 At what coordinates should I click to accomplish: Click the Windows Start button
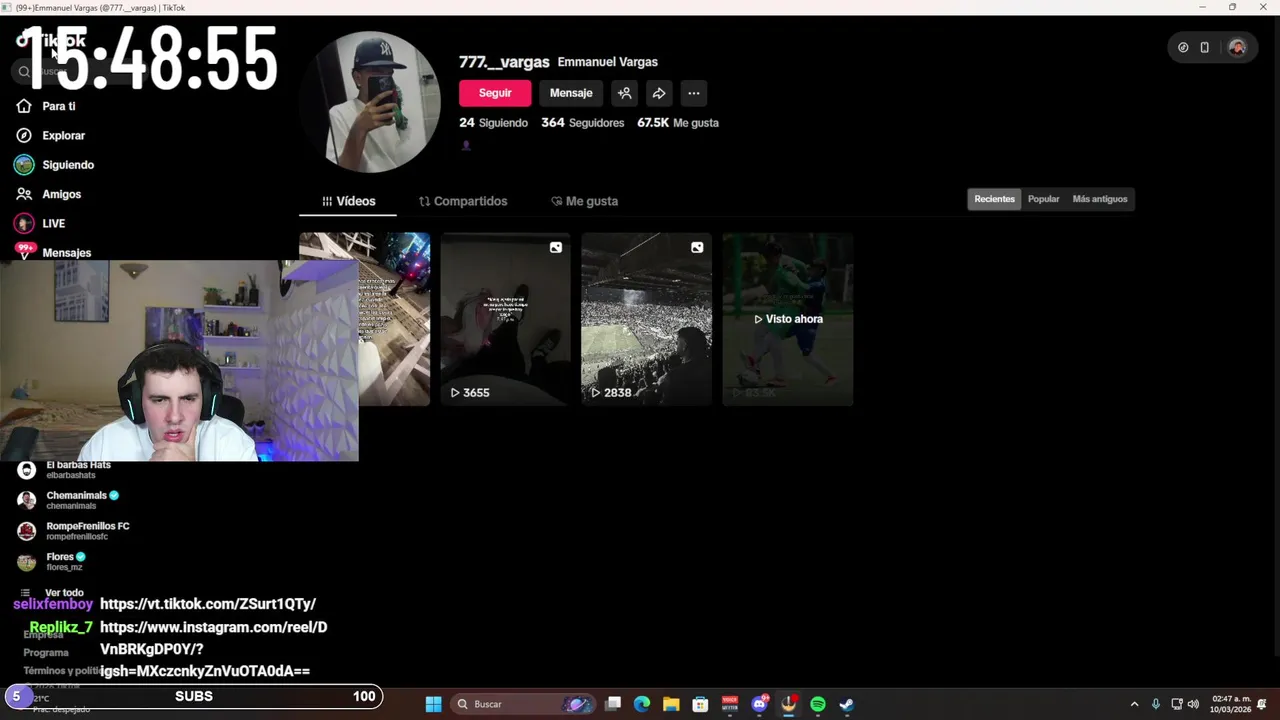tap(433, 704)
